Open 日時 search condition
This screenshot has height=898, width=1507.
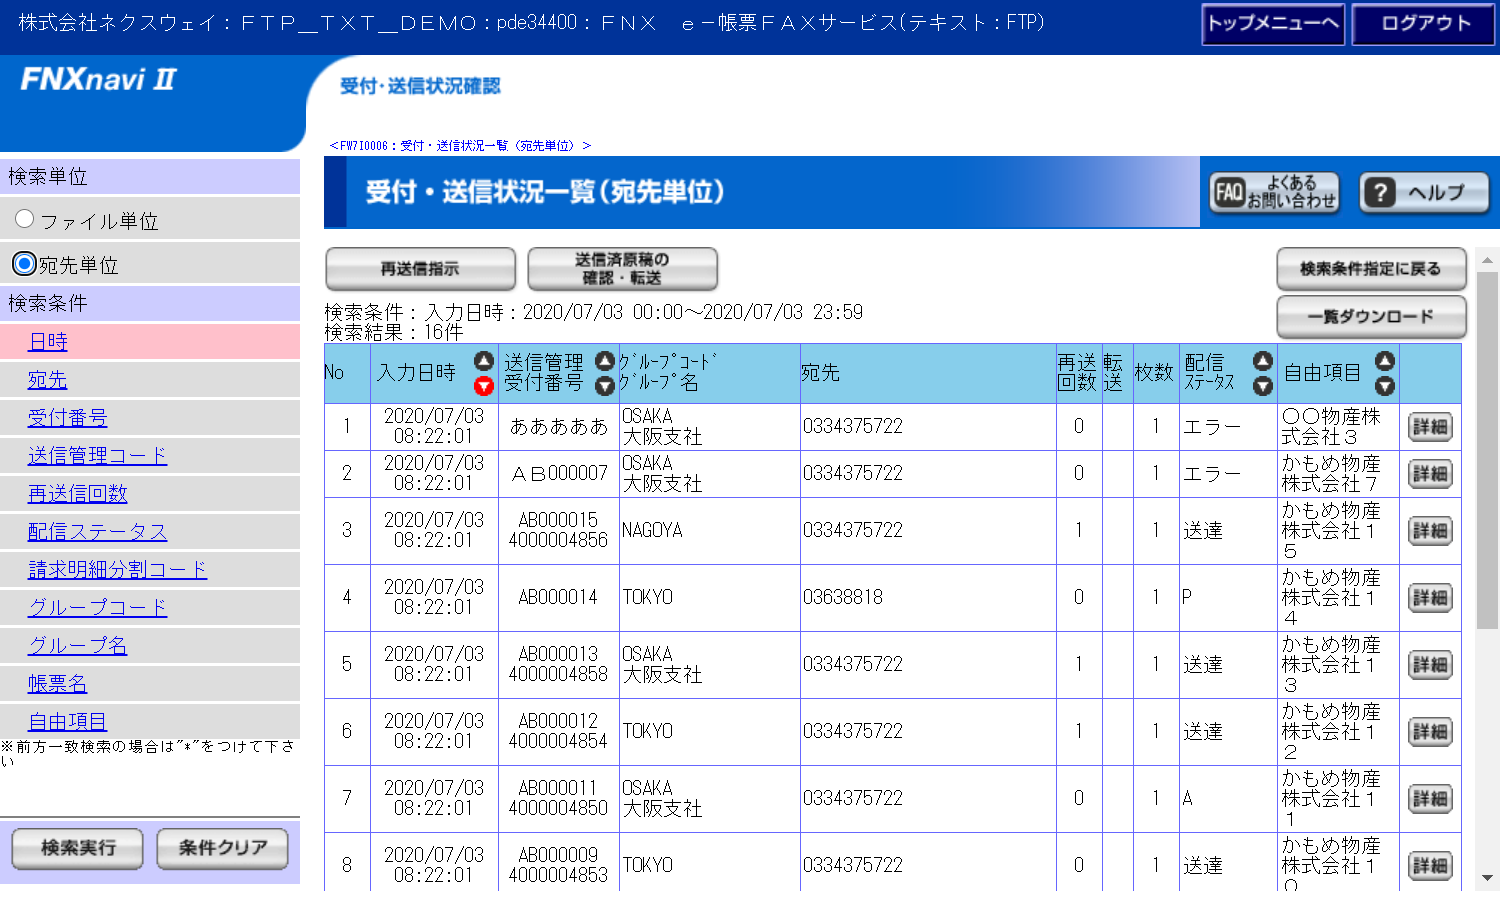[x=48, y=342]
